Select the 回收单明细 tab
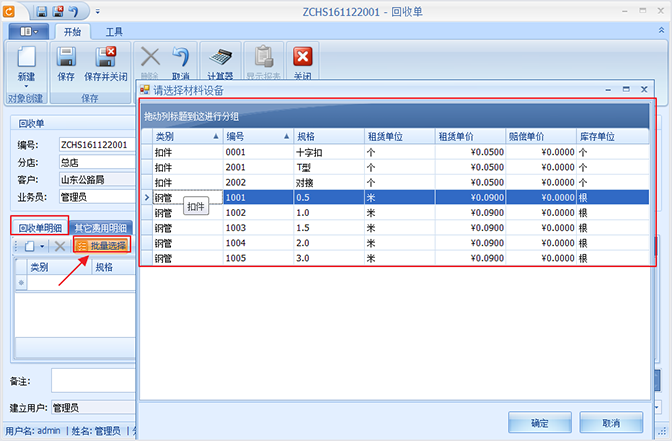Viewport: 672px width, 441px height. [x=40, y=226]
